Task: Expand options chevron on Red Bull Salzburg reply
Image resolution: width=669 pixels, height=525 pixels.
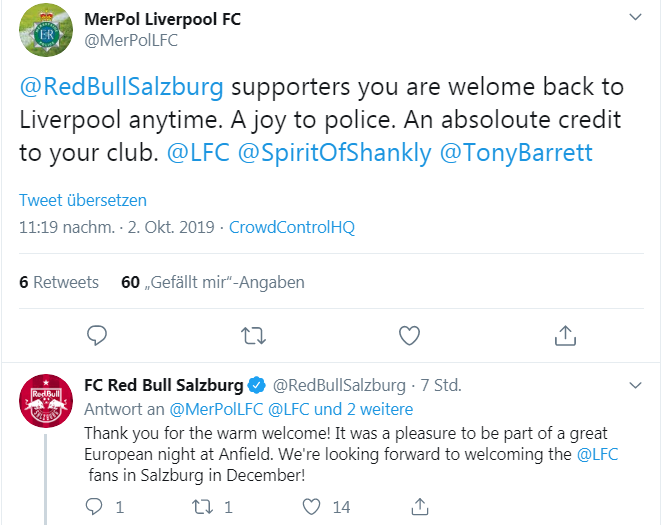Action: [636, 385]
